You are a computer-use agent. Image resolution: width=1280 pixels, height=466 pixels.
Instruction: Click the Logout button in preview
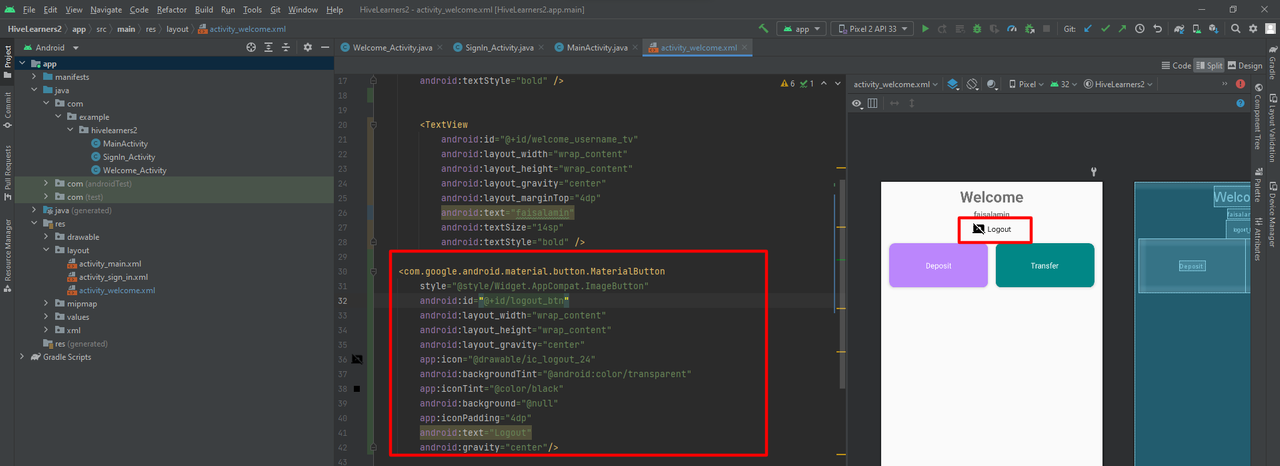coord(992,229)
